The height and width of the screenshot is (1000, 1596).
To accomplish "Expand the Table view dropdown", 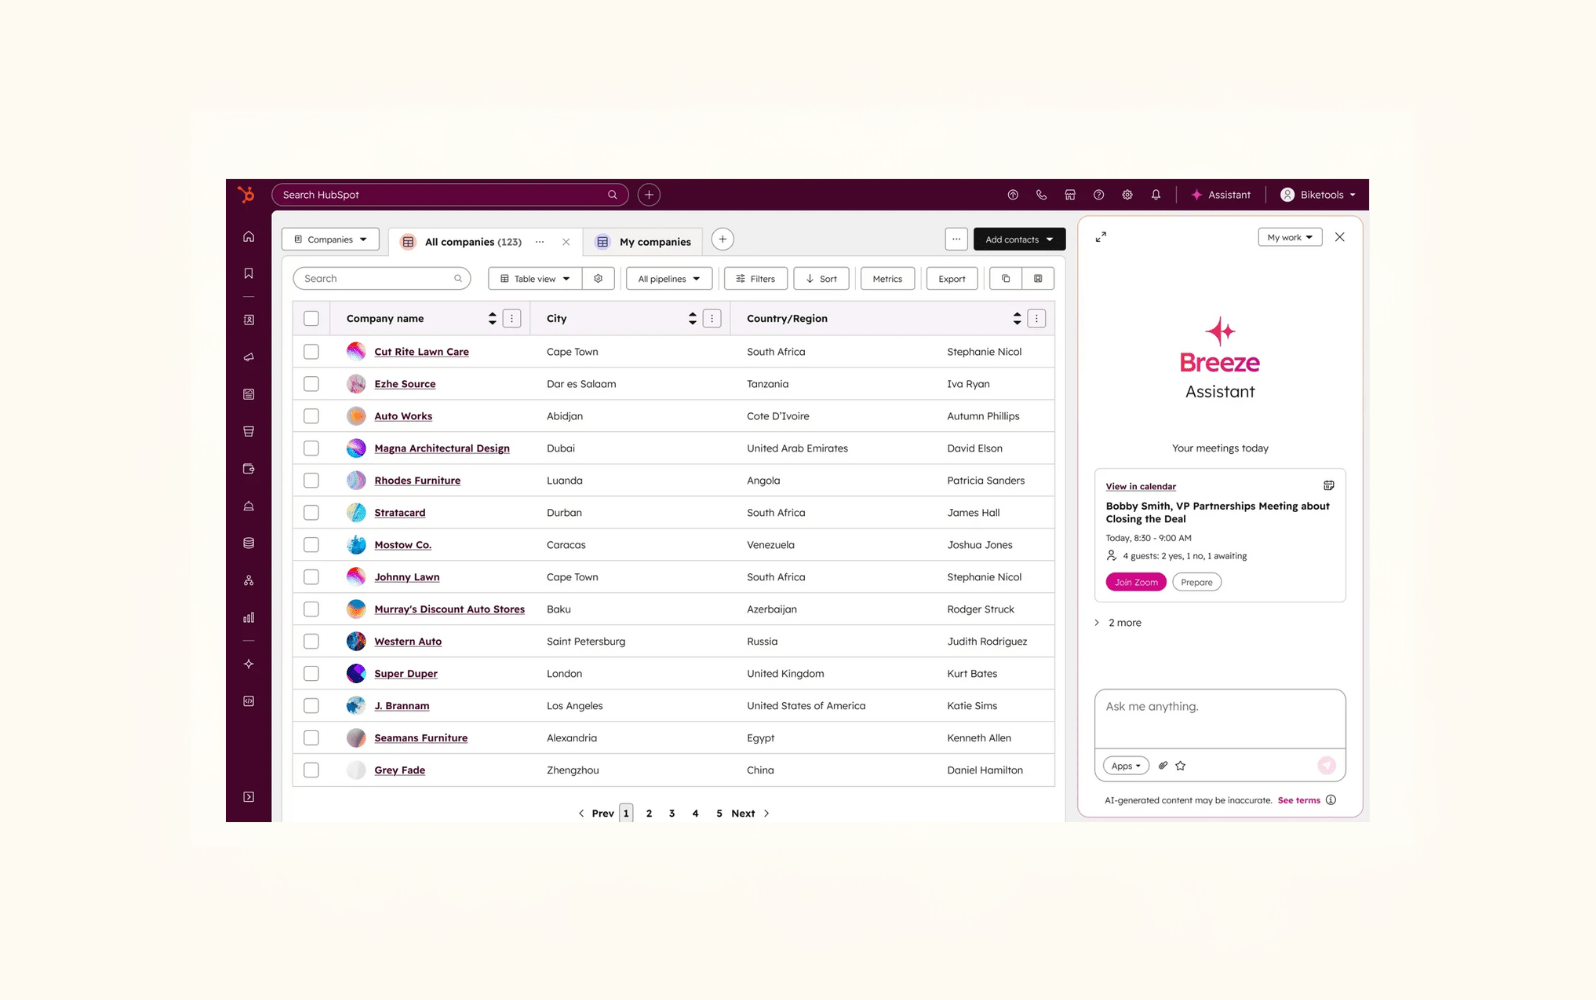I will click(x=535, y=279).
